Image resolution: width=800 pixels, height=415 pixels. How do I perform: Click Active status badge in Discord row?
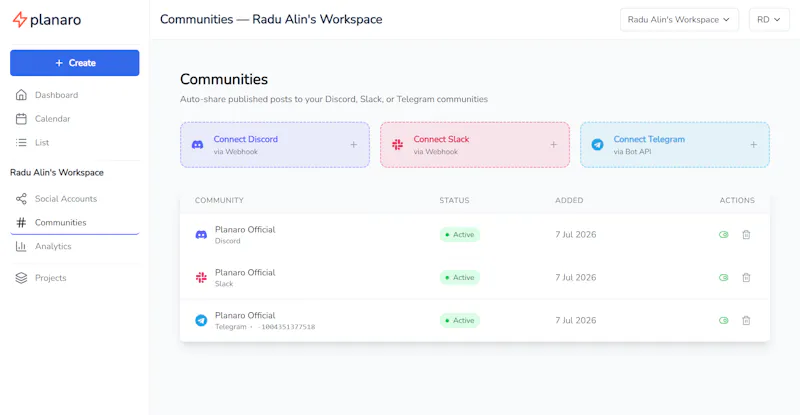tap(460, 235)
